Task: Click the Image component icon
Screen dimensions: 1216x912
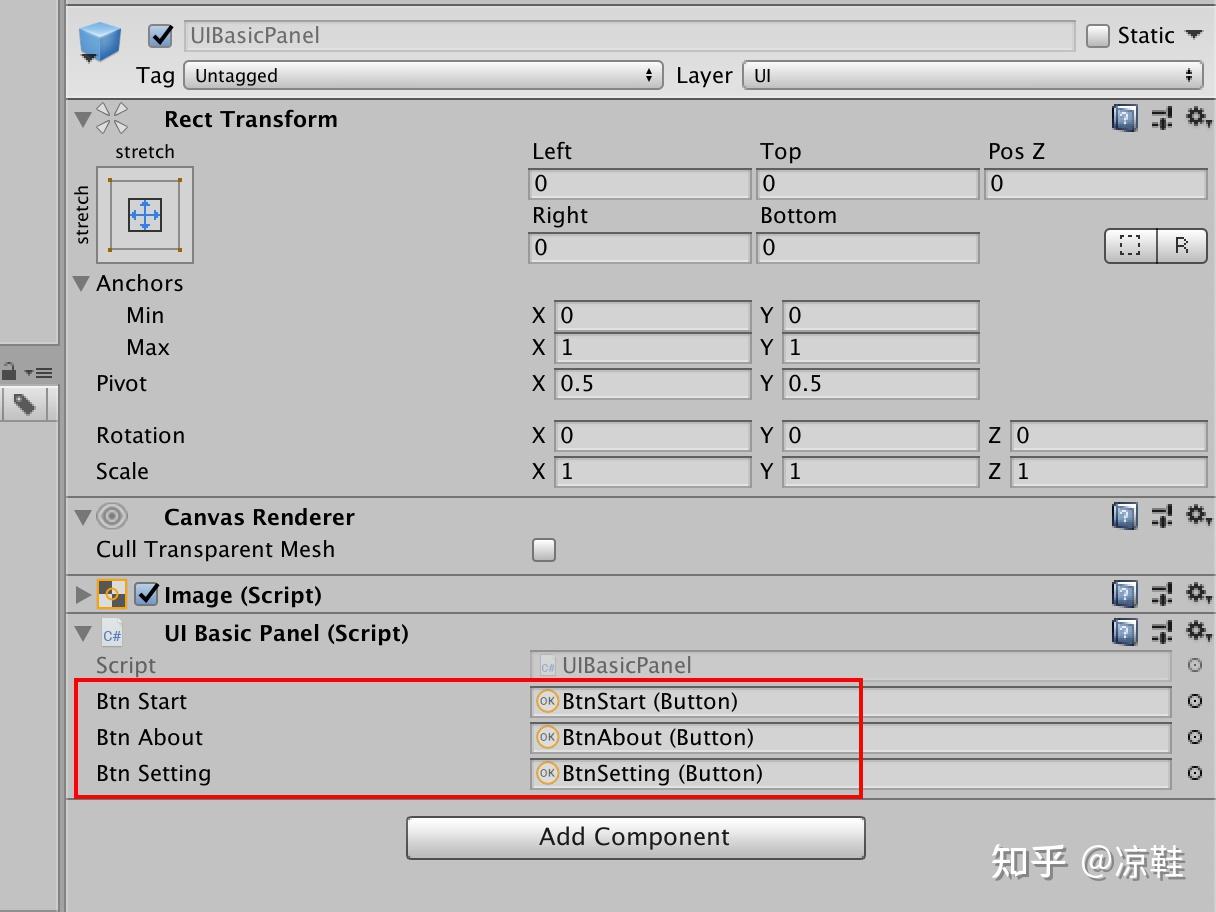Action: pyautogui.click(x=112, y=595)
